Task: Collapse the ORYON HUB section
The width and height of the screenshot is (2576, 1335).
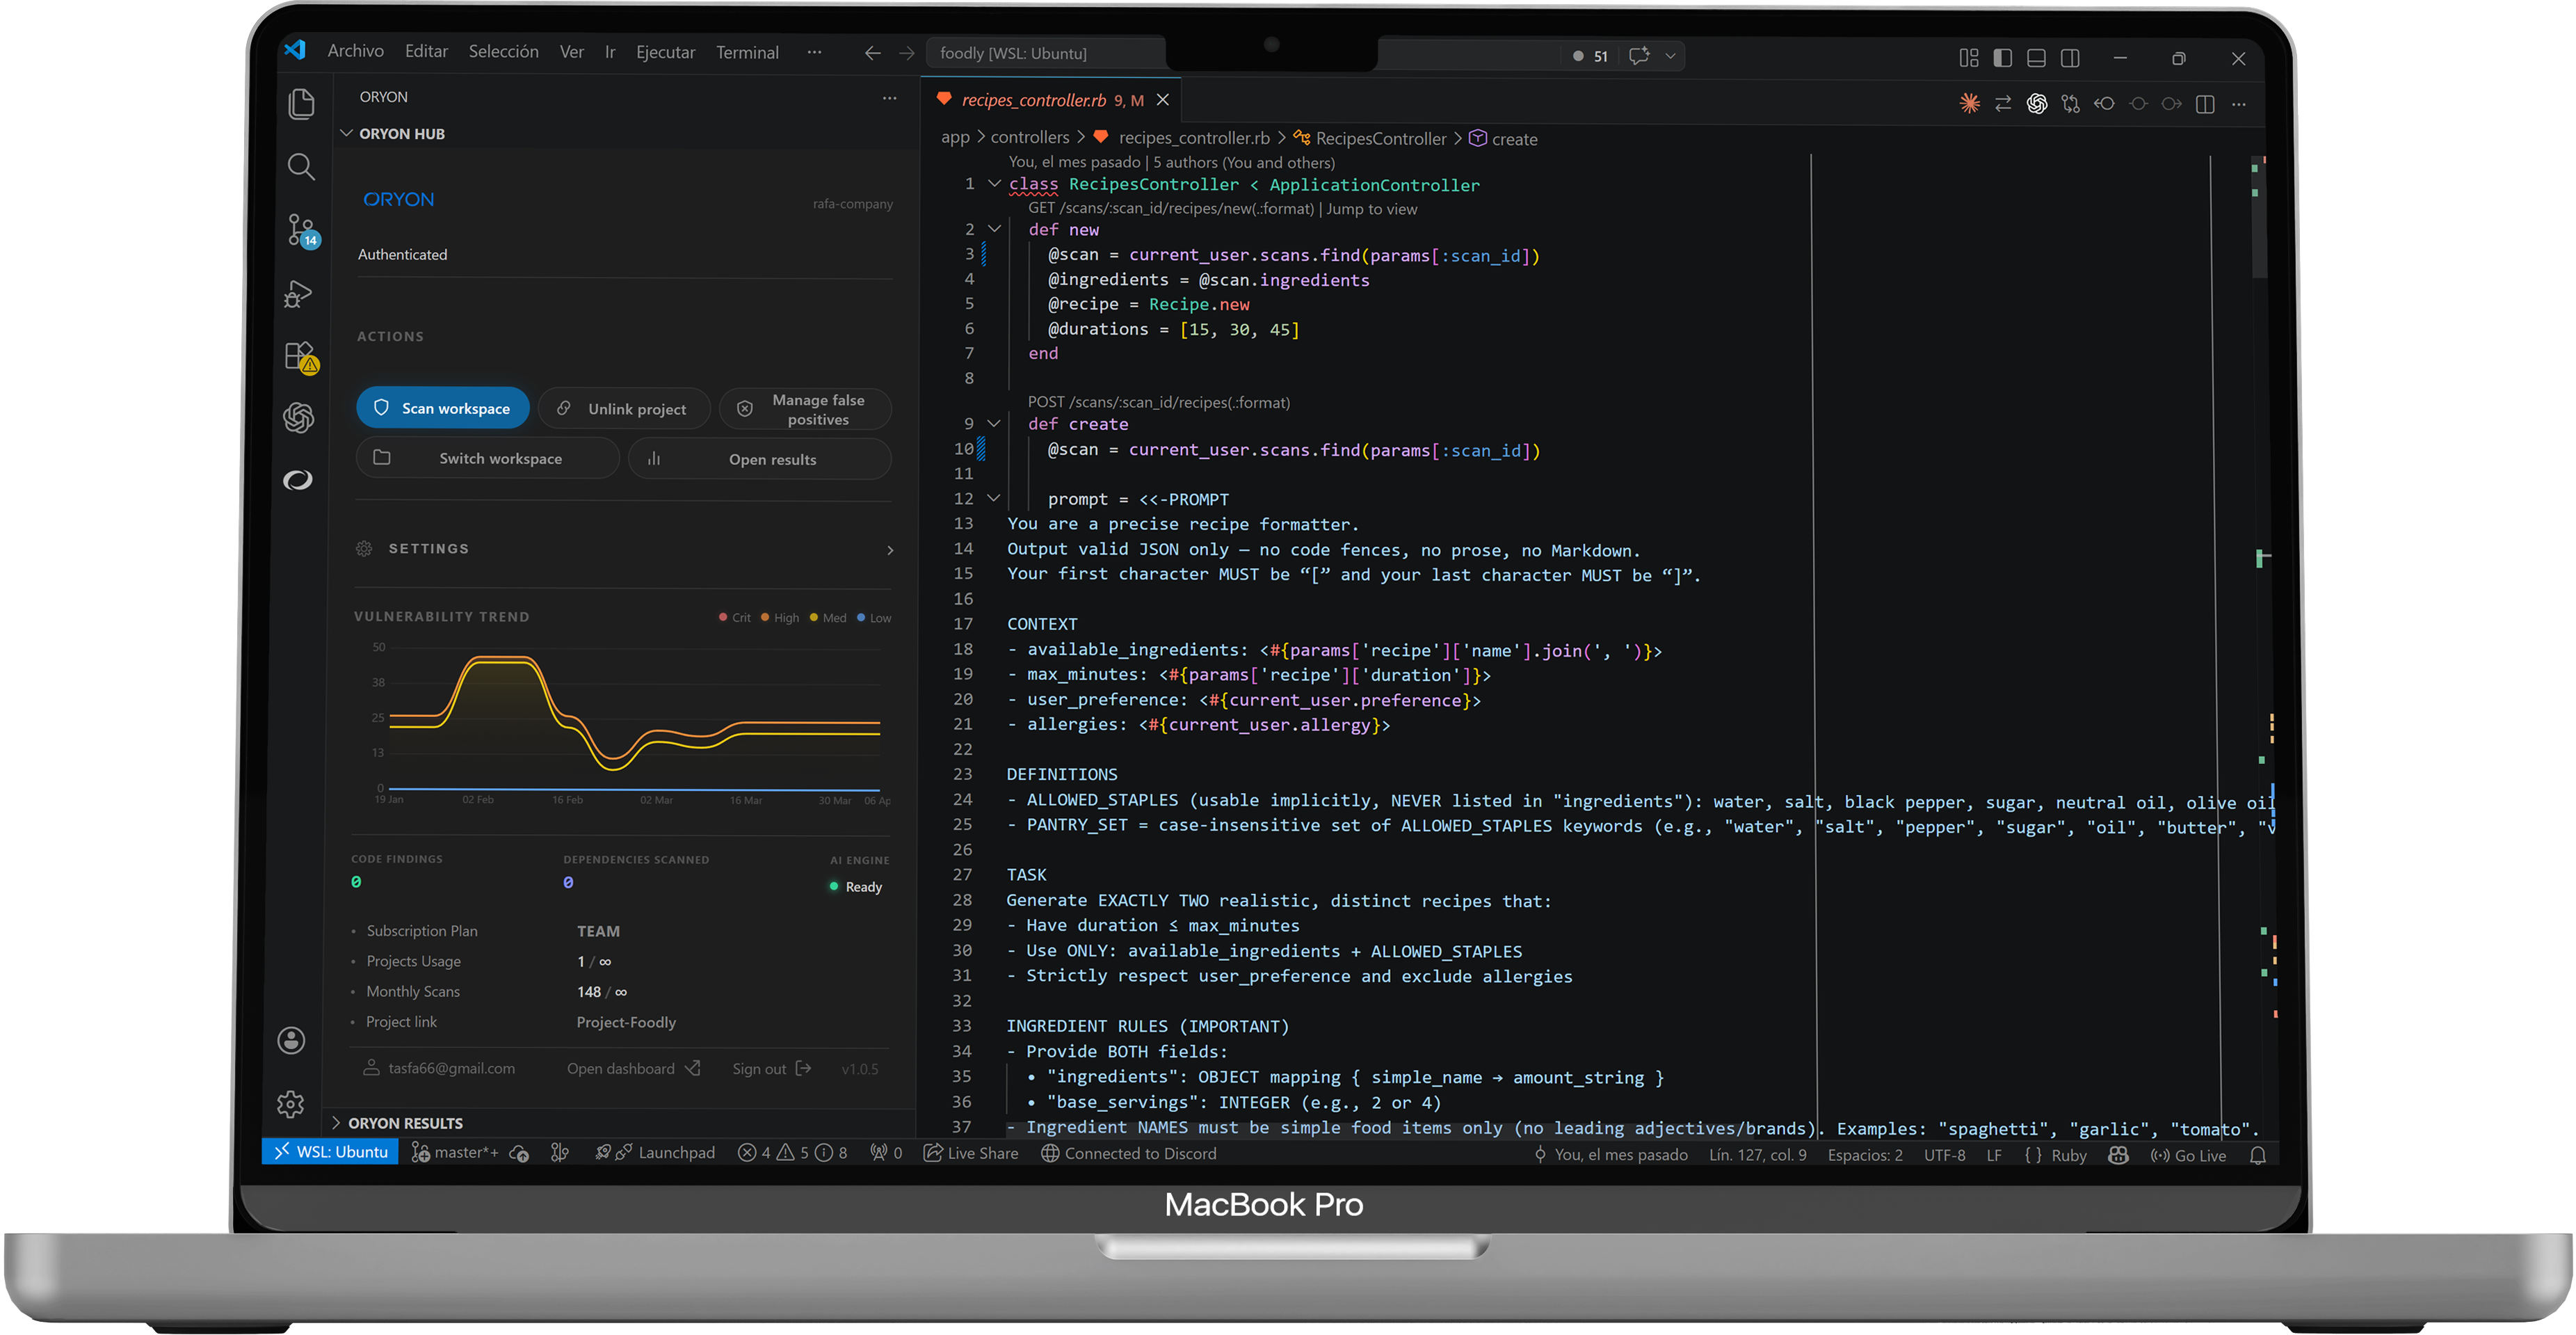Action: click(x=348, y=133)
